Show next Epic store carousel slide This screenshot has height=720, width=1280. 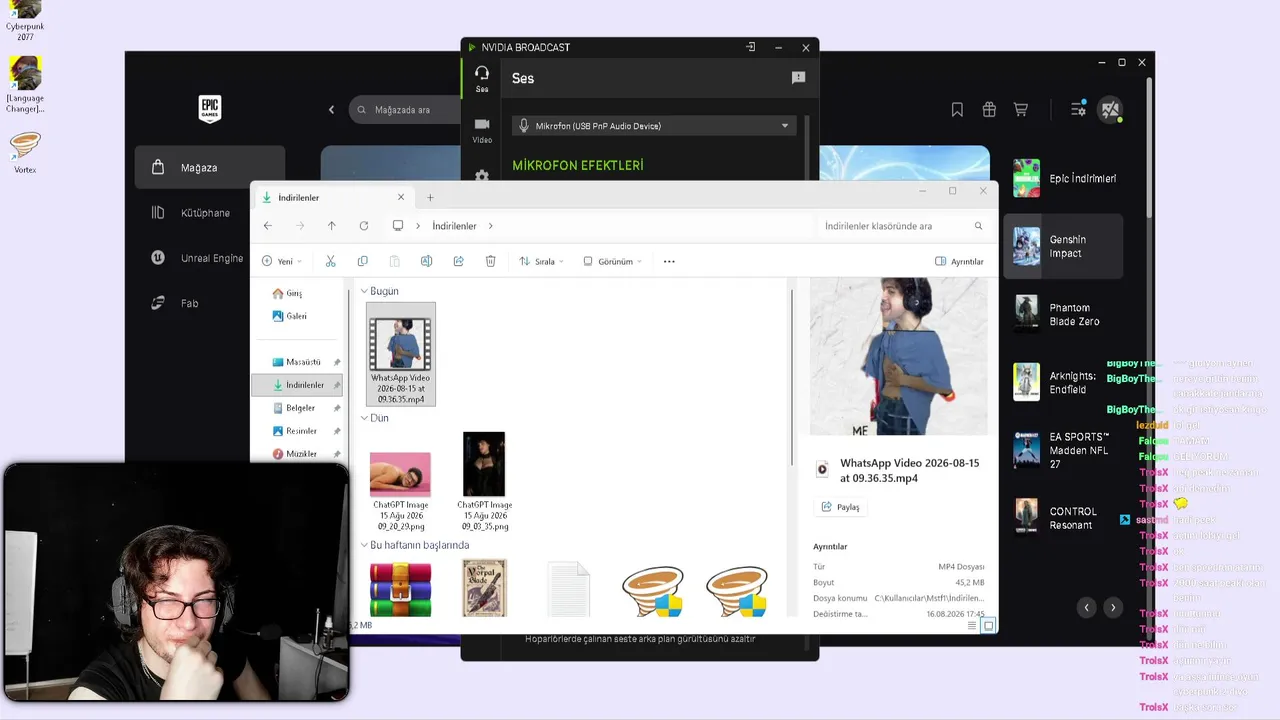[x=1113, y=607]
